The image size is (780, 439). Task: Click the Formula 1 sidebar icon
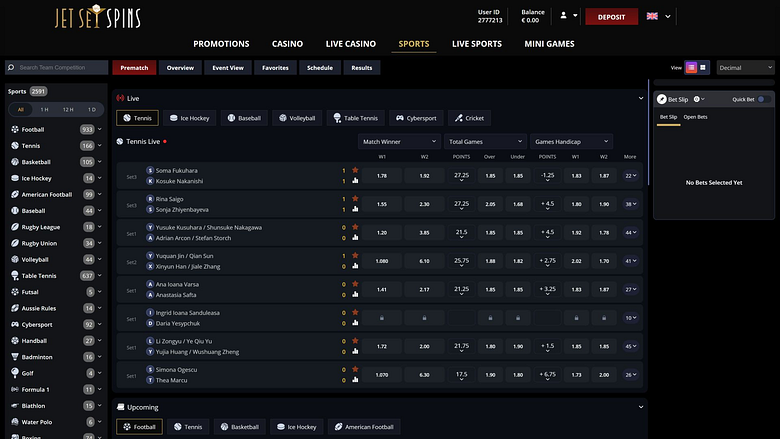[x=15, y=389]
